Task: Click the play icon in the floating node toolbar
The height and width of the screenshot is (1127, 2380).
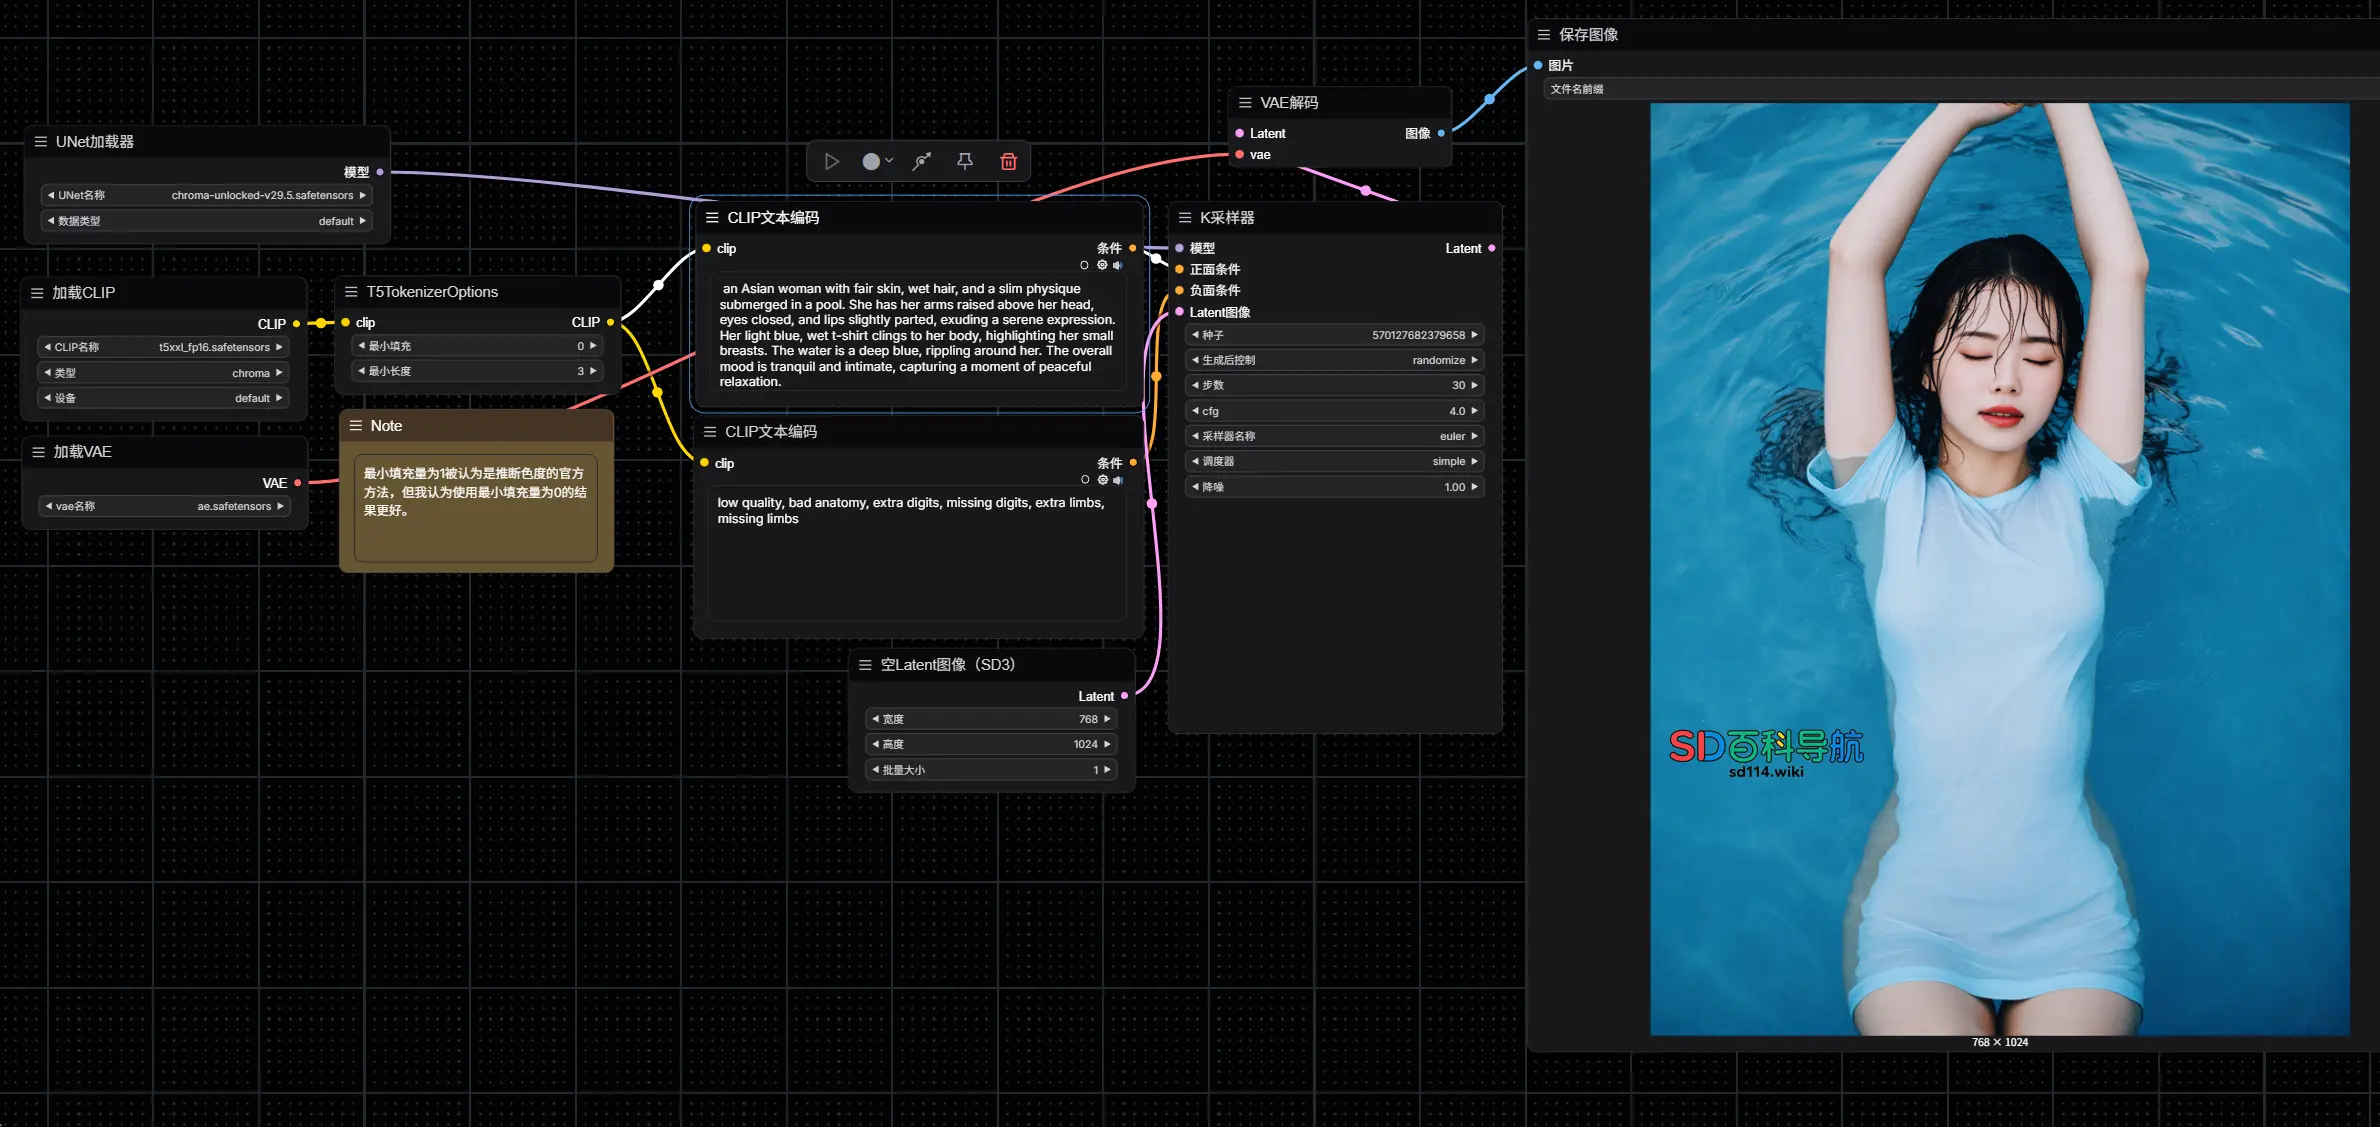Action: (831, 161)
